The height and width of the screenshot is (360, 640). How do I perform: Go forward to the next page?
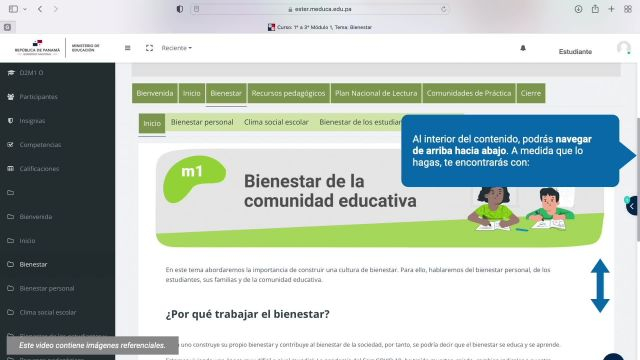[x=56, y=9]
